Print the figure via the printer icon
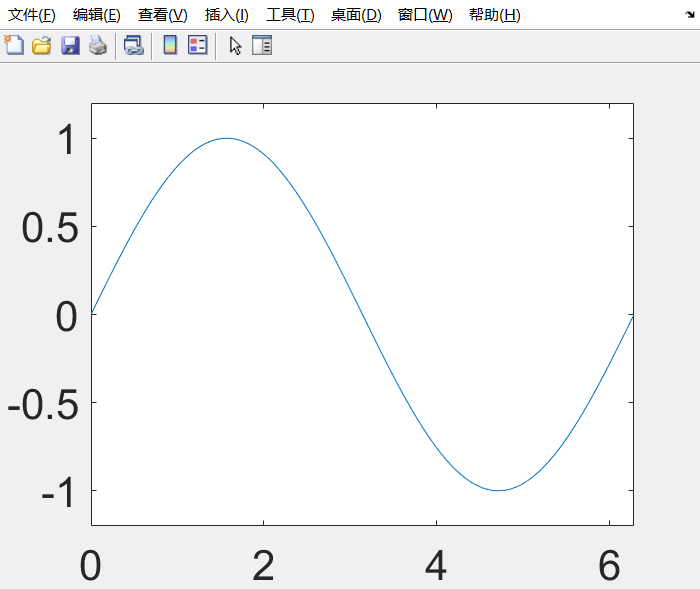 [98, 46]
